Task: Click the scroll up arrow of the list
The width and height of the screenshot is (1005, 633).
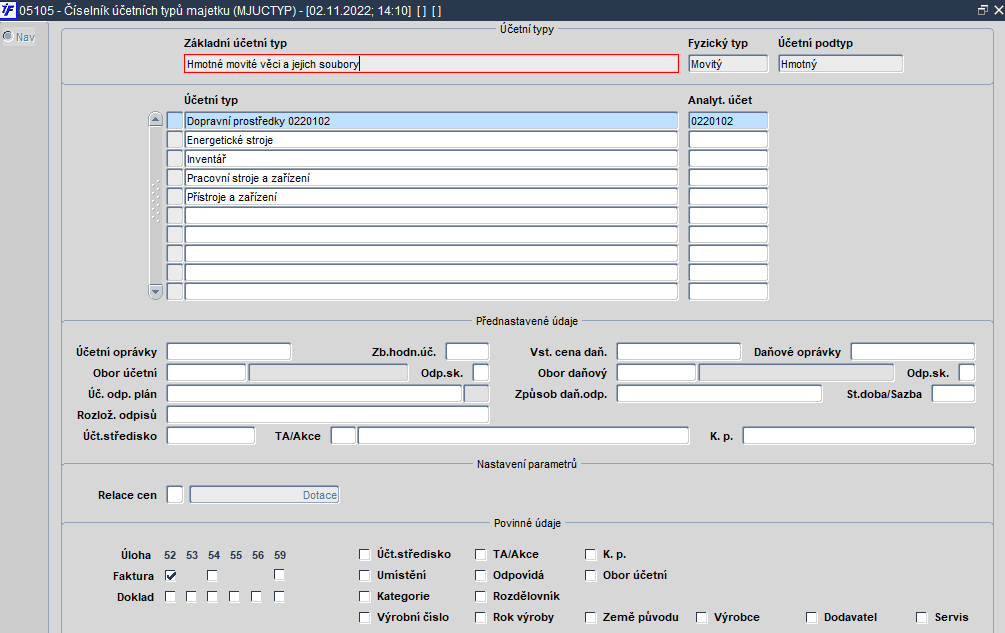Action: coord(155,120)
